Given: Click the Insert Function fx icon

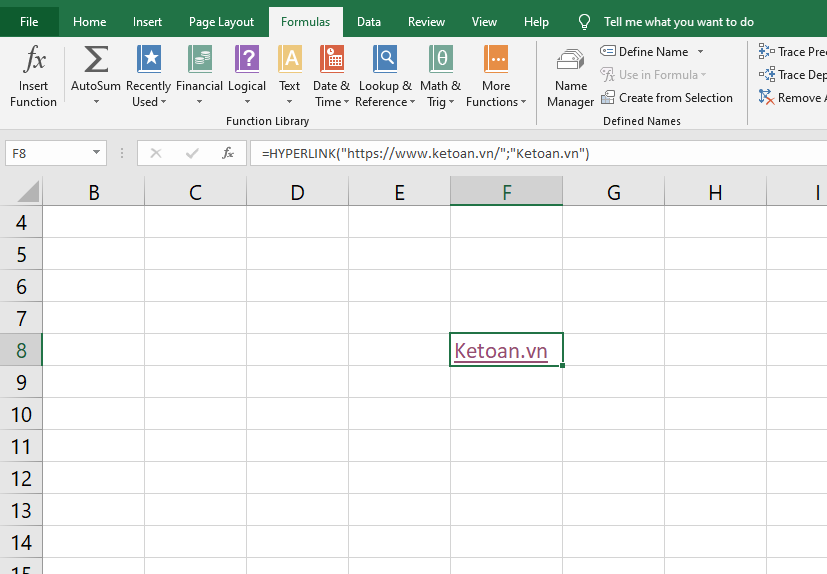Looking at the screenshot, I should pyautogui.click(x=33, y=62).
